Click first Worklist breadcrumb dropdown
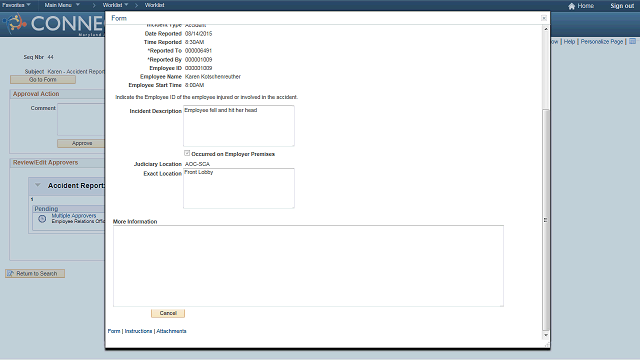 click(x=115, y=5)
